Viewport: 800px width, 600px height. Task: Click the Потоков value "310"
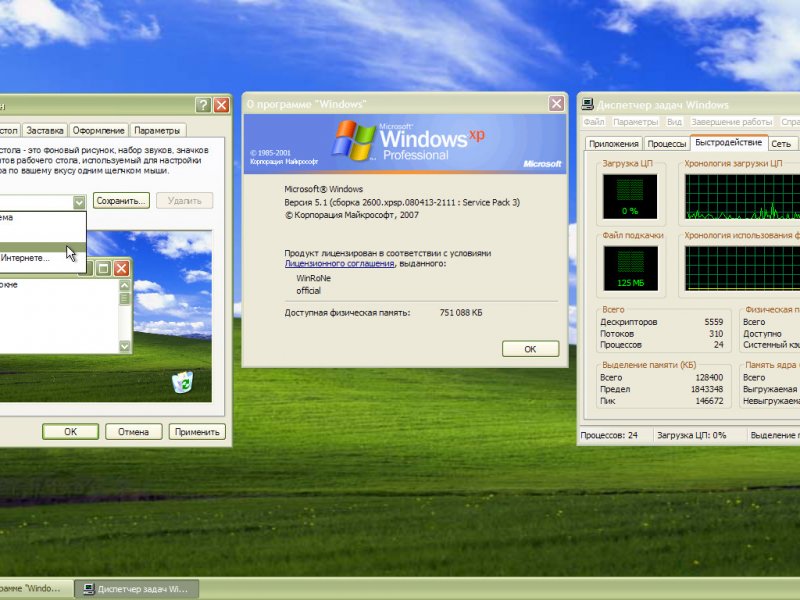point(716,334)
